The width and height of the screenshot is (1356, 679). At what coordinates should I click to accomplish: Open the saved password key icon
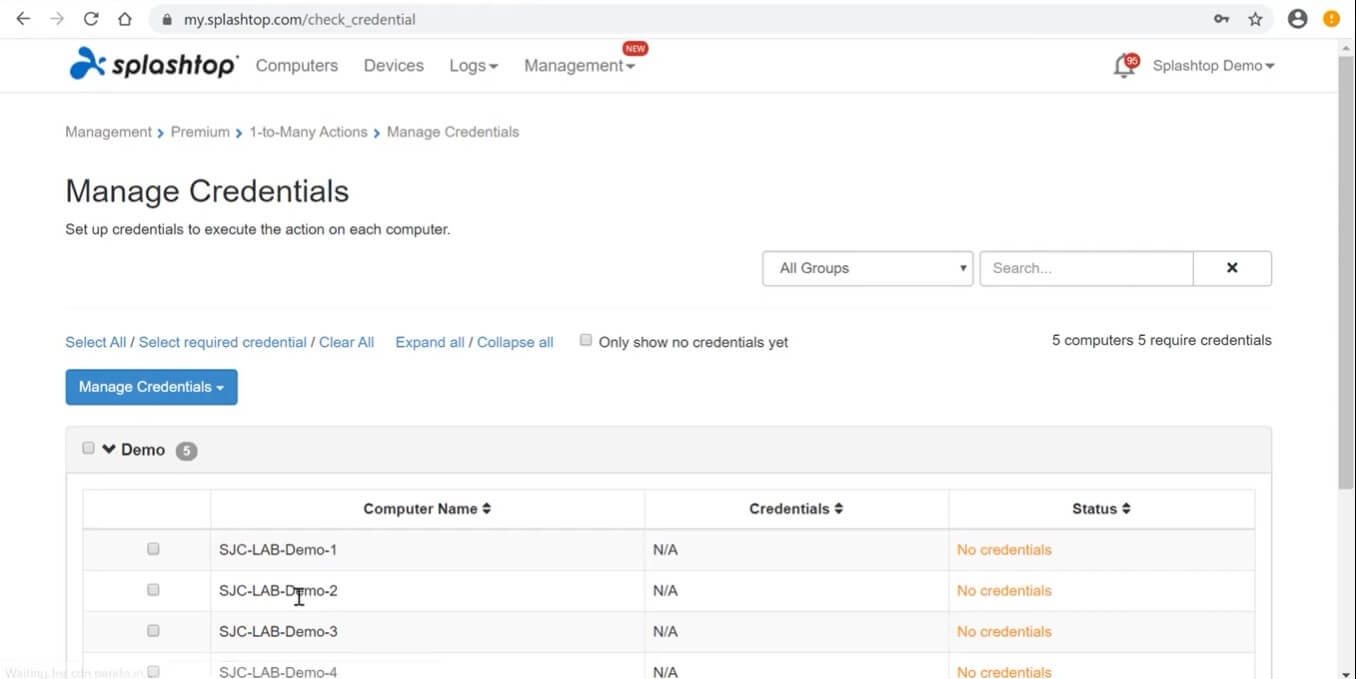click(x=1221, y=19)
